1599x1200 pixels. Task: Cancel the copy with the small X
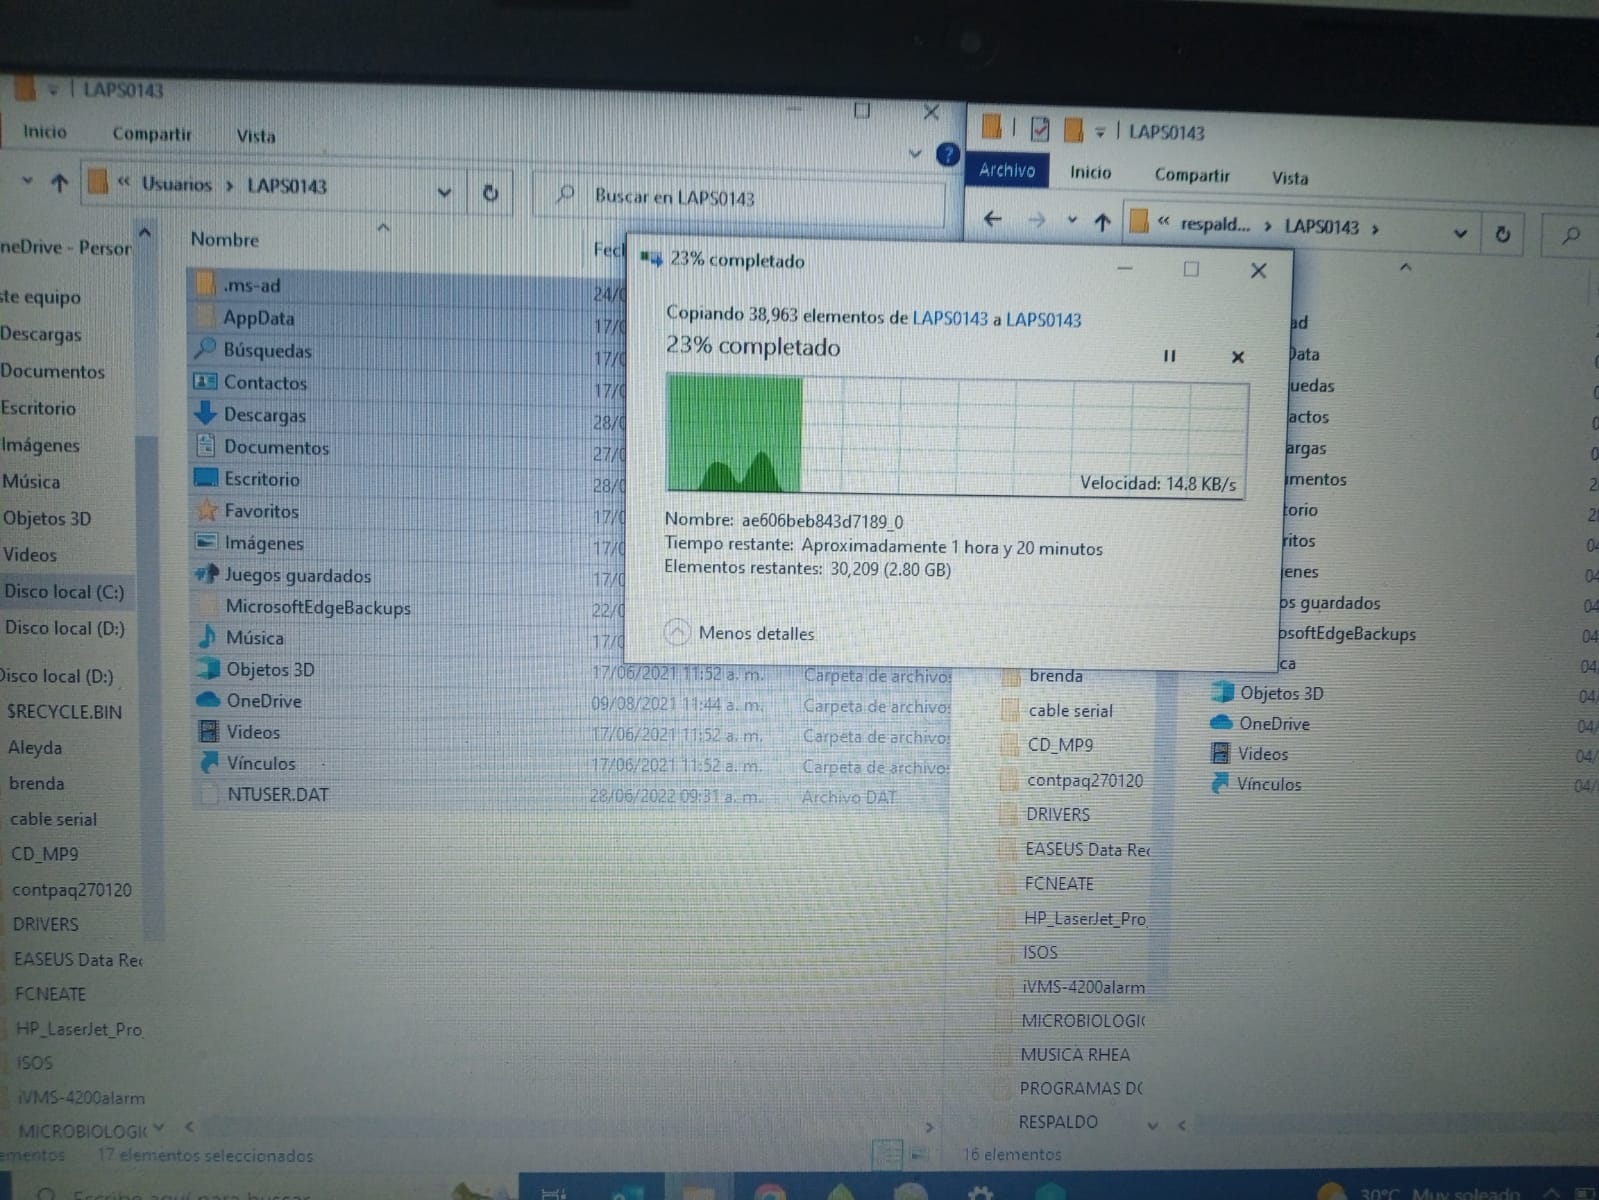1237,358
